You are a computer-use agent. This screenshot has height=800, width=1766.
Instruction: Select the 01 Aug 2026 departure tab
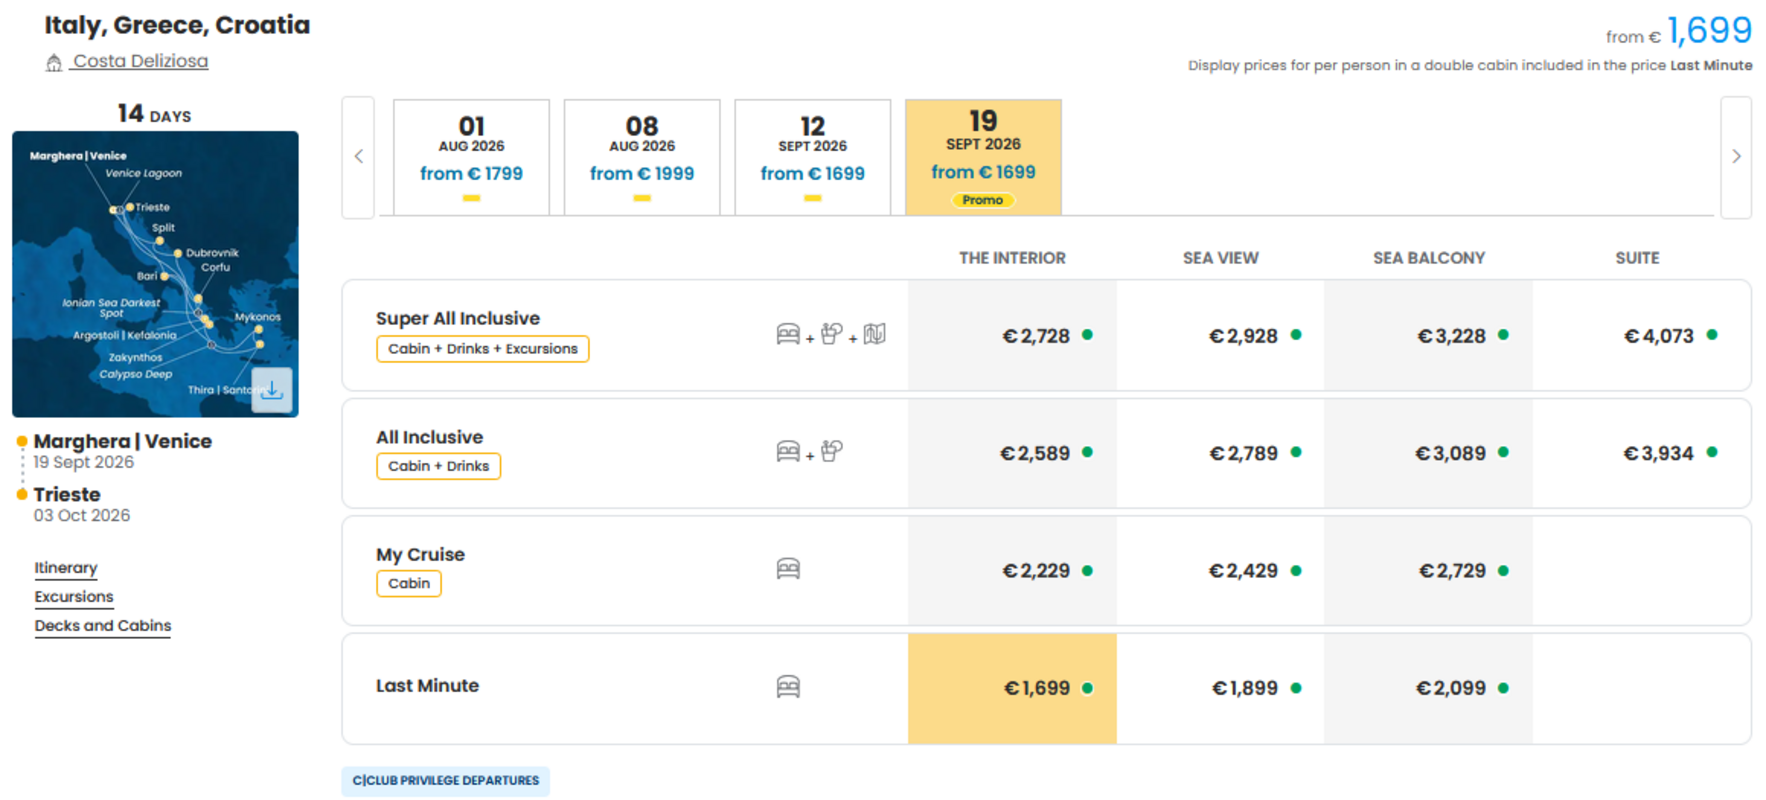(471, 157)
